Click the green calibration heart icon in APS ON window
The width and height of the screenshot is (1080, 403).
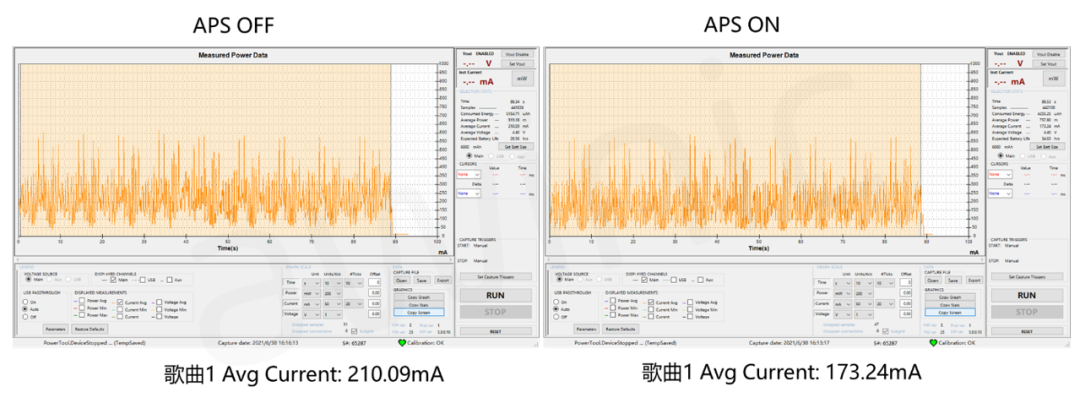coord(933,342)
